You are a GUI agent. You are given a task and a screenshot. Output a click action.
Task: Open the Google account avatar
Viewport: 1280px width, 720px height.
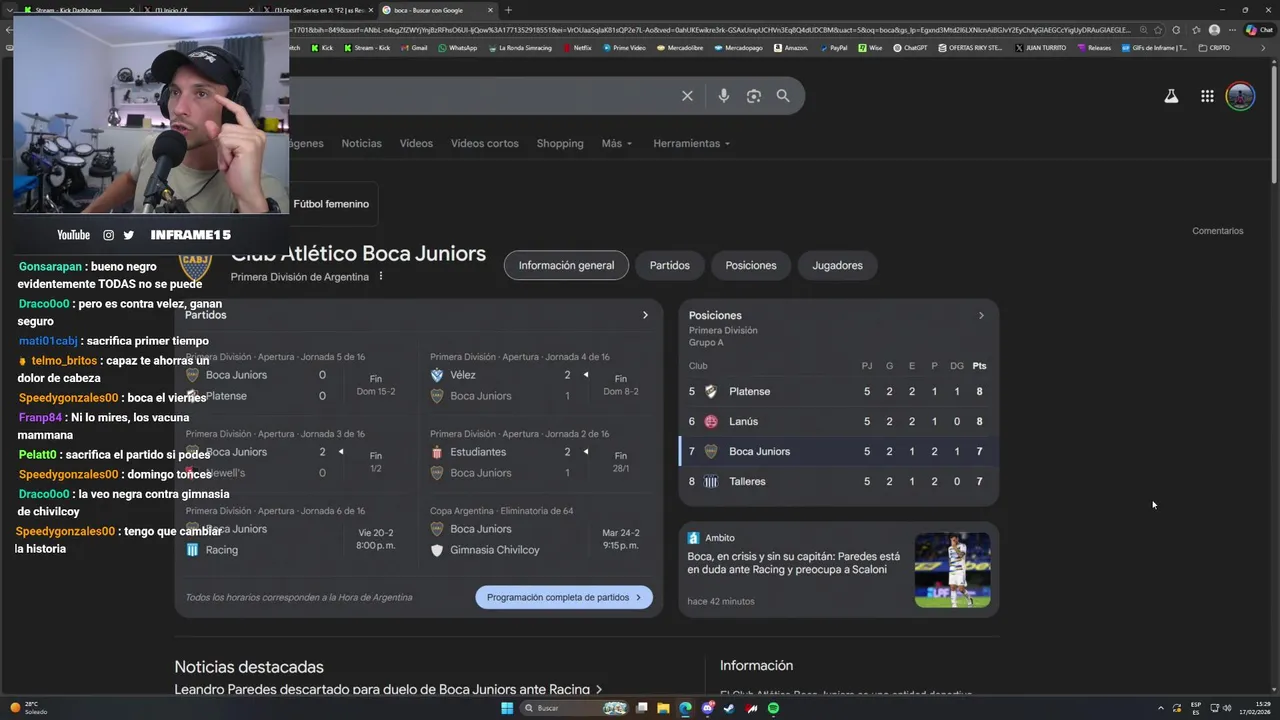pos(1240,96)
